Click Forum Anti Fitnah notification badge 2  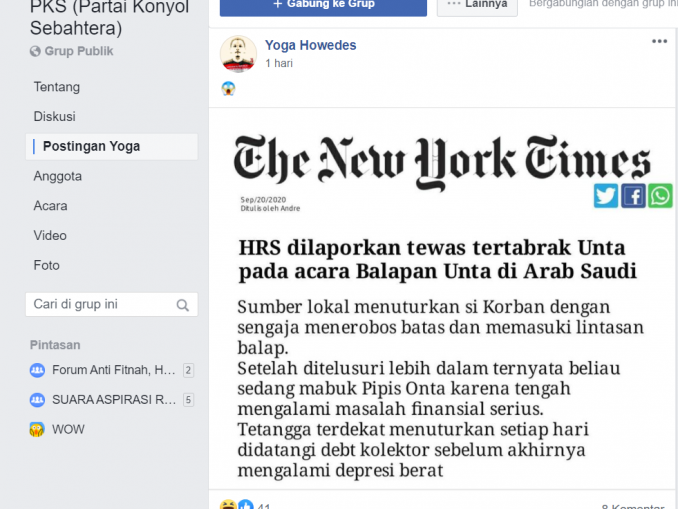(x=188, y=370)
